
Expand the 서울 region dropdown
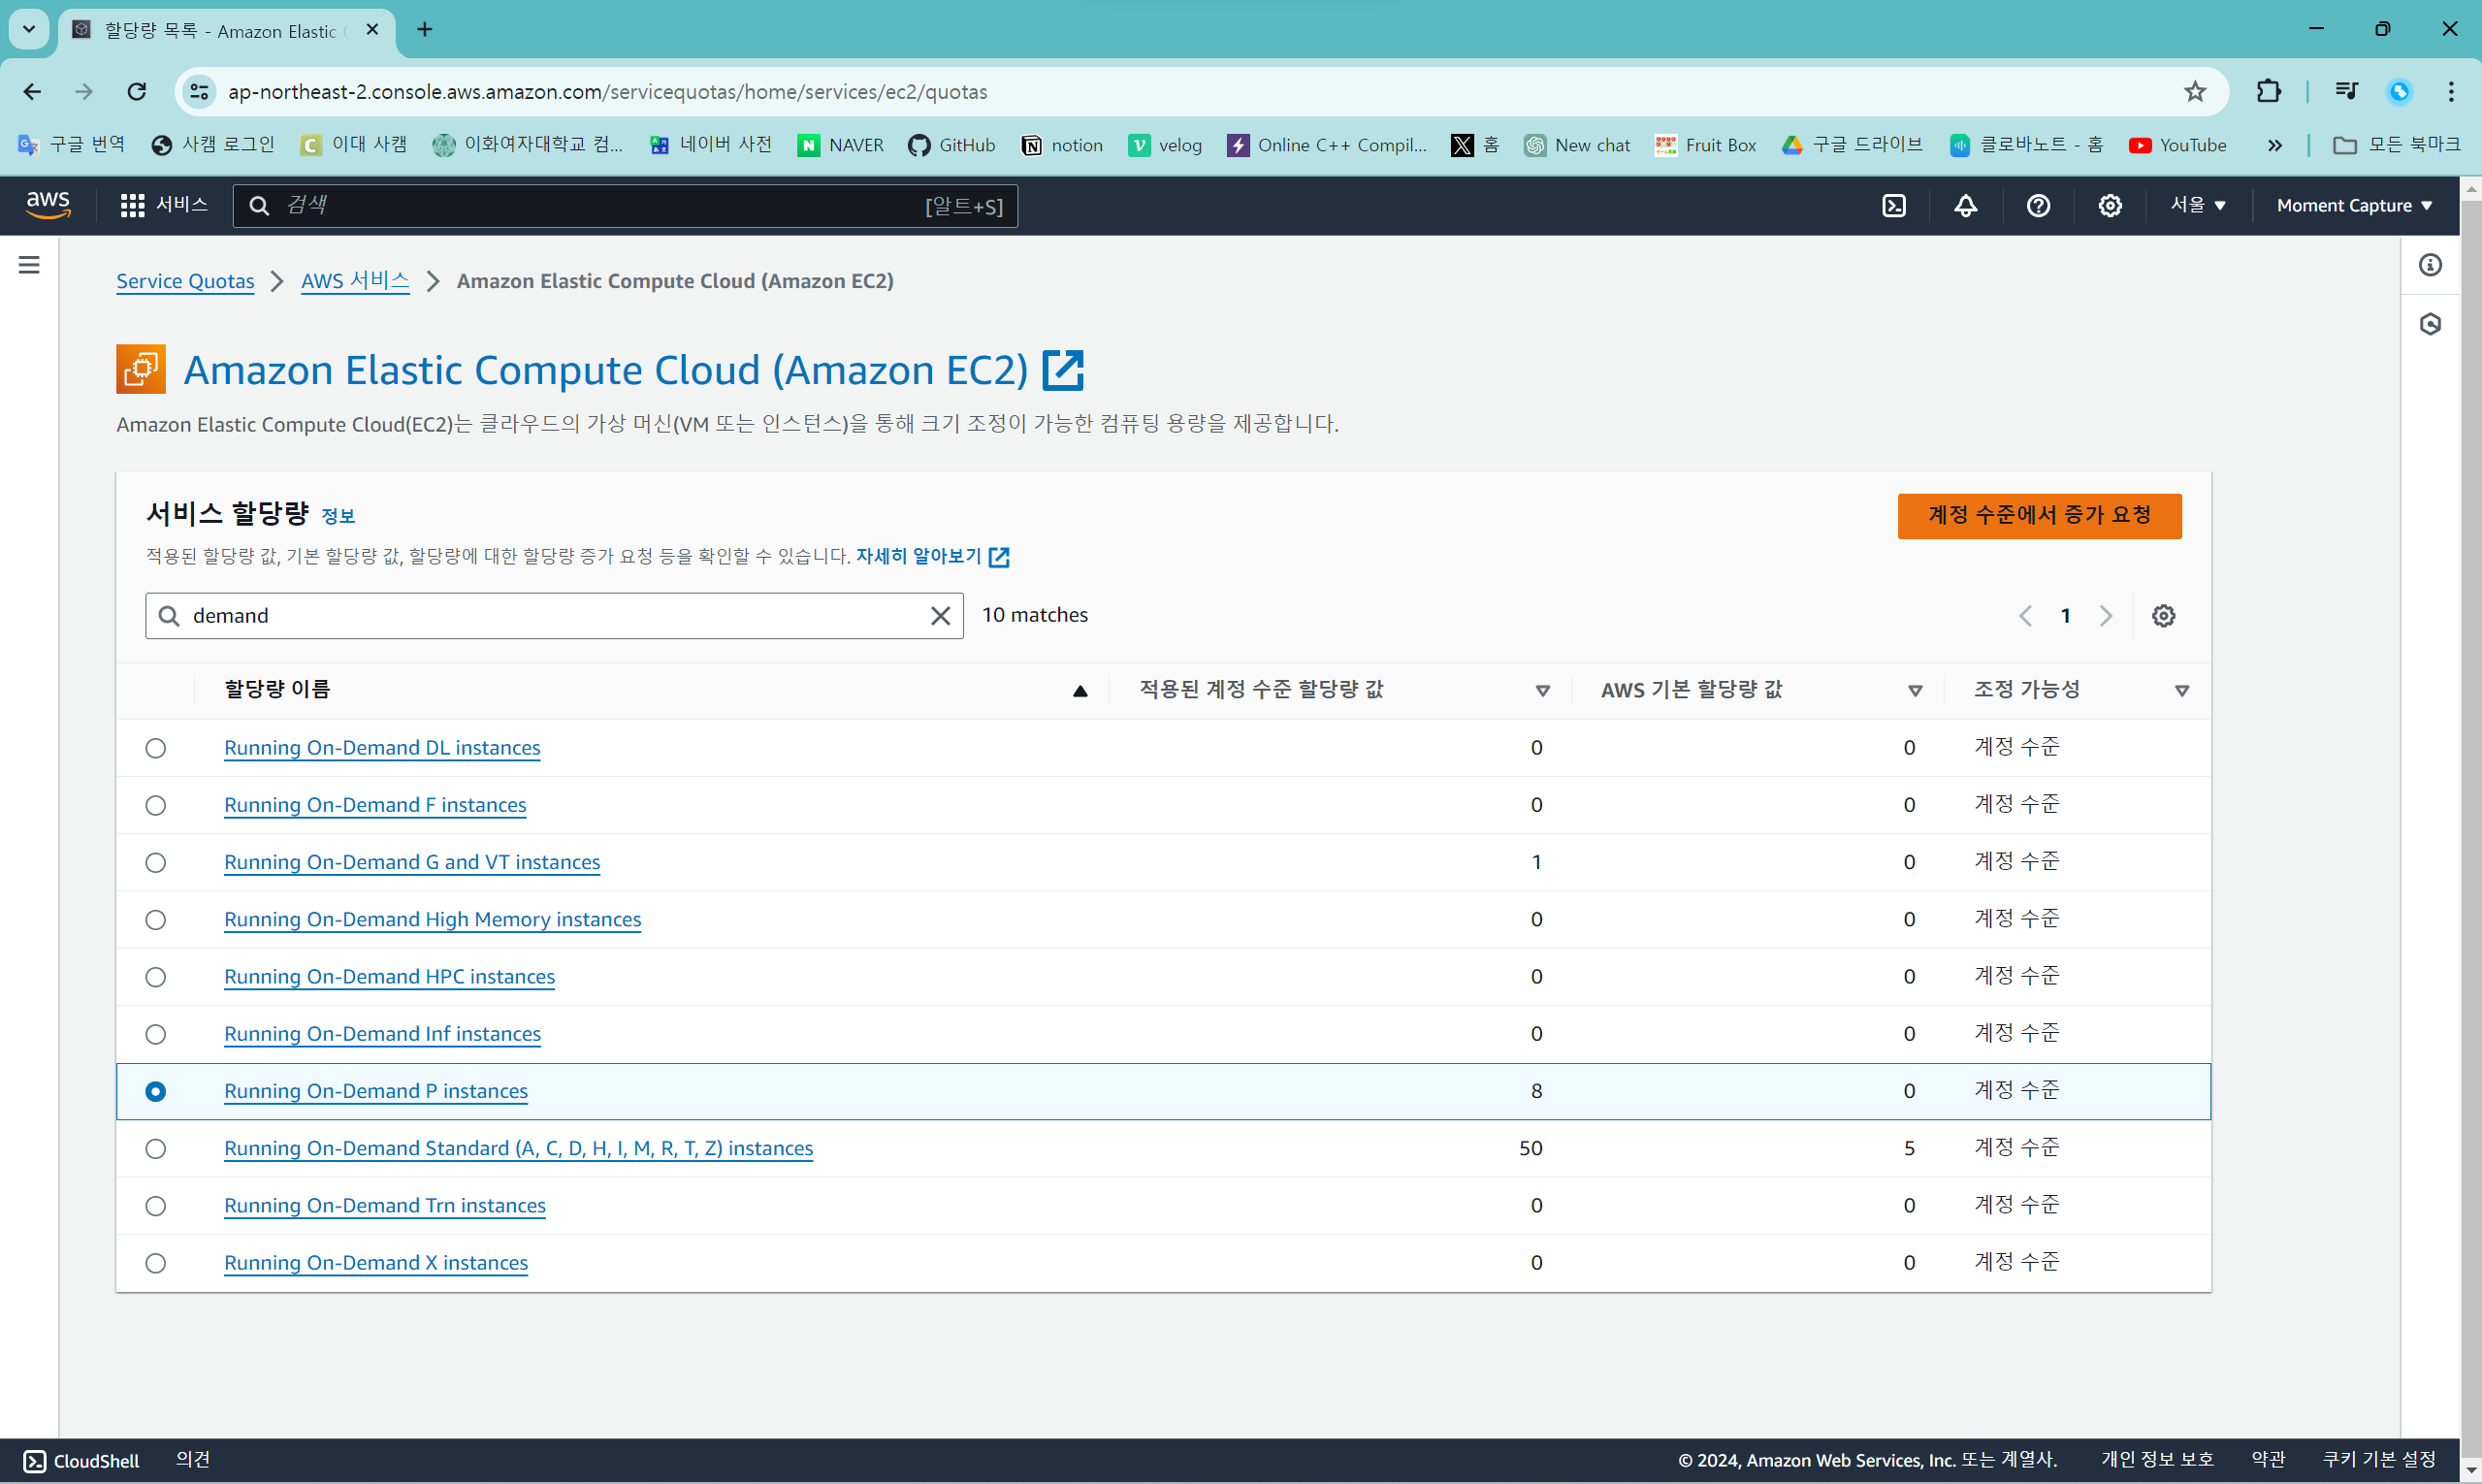click(x=2197, y=206)
